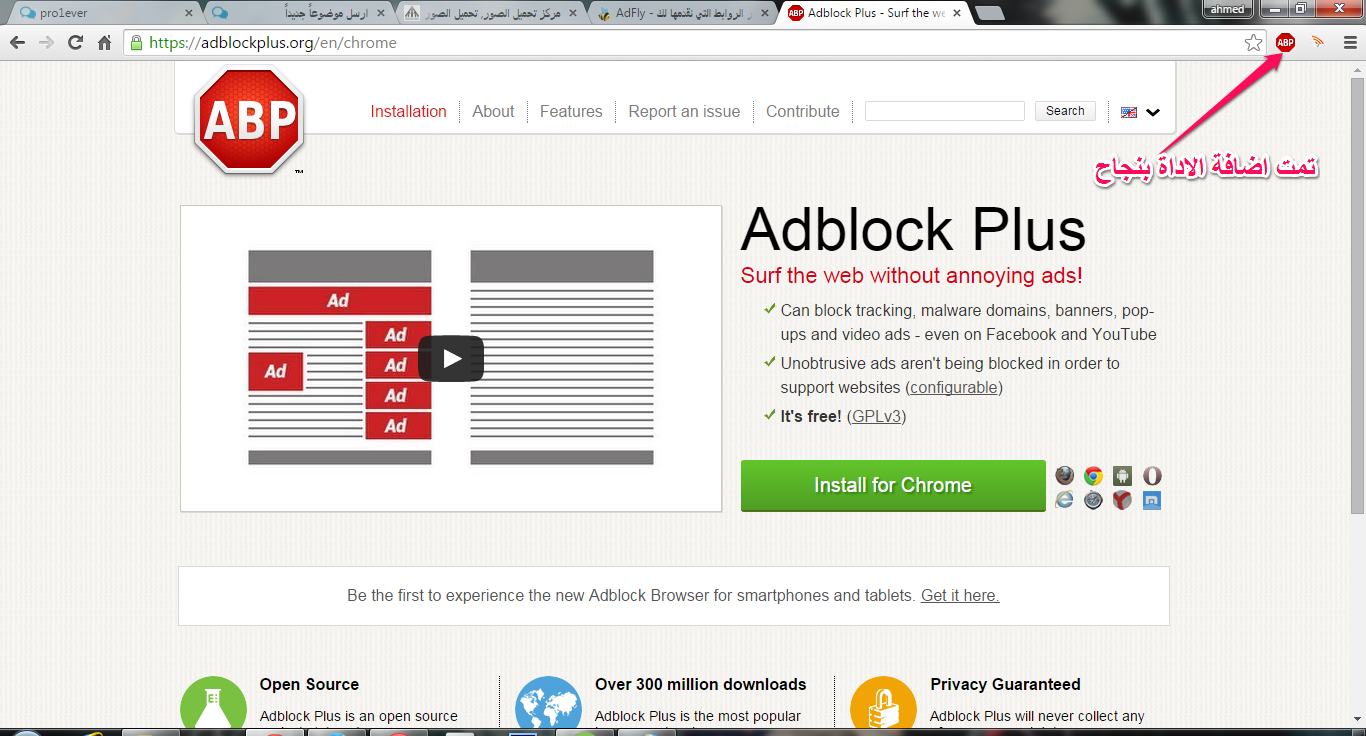Choose the Android platform icon

(x=1123, y=476)
